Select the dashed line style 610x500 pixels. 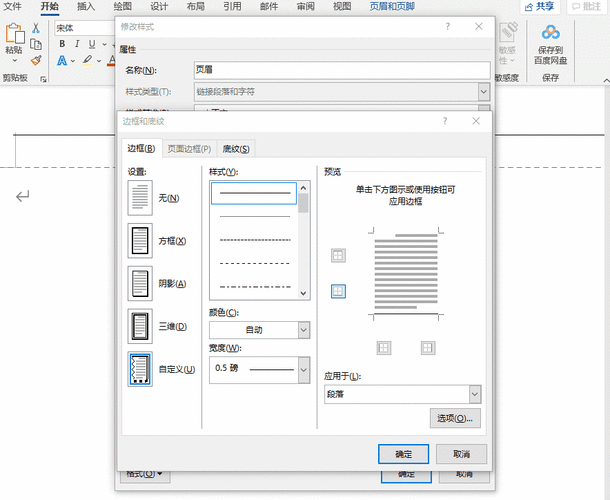255,263
